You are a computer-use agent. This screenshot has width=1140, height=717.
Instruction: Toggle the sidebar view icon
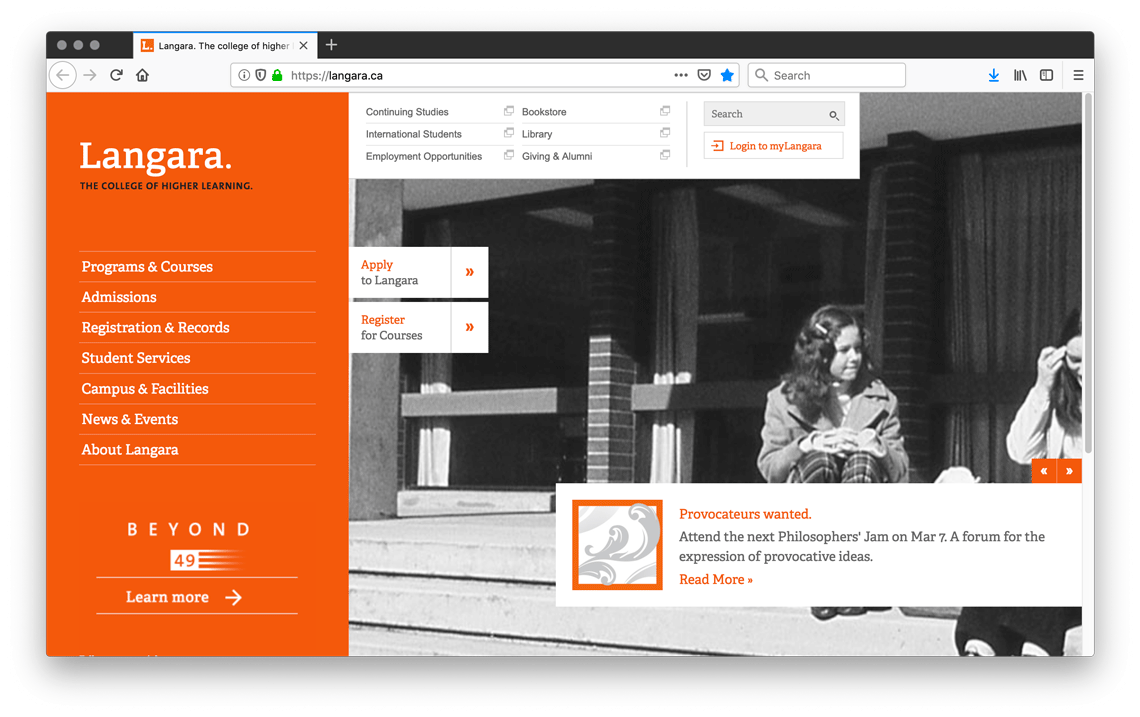click(1046, 75)
